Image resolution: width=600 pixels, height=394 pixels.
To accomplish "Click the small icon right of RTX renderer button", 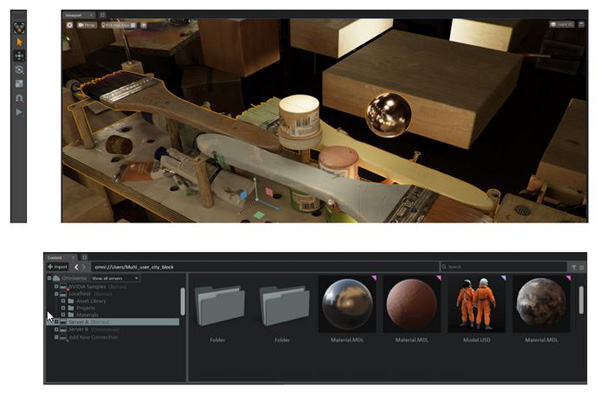I will tap(143, 25).
